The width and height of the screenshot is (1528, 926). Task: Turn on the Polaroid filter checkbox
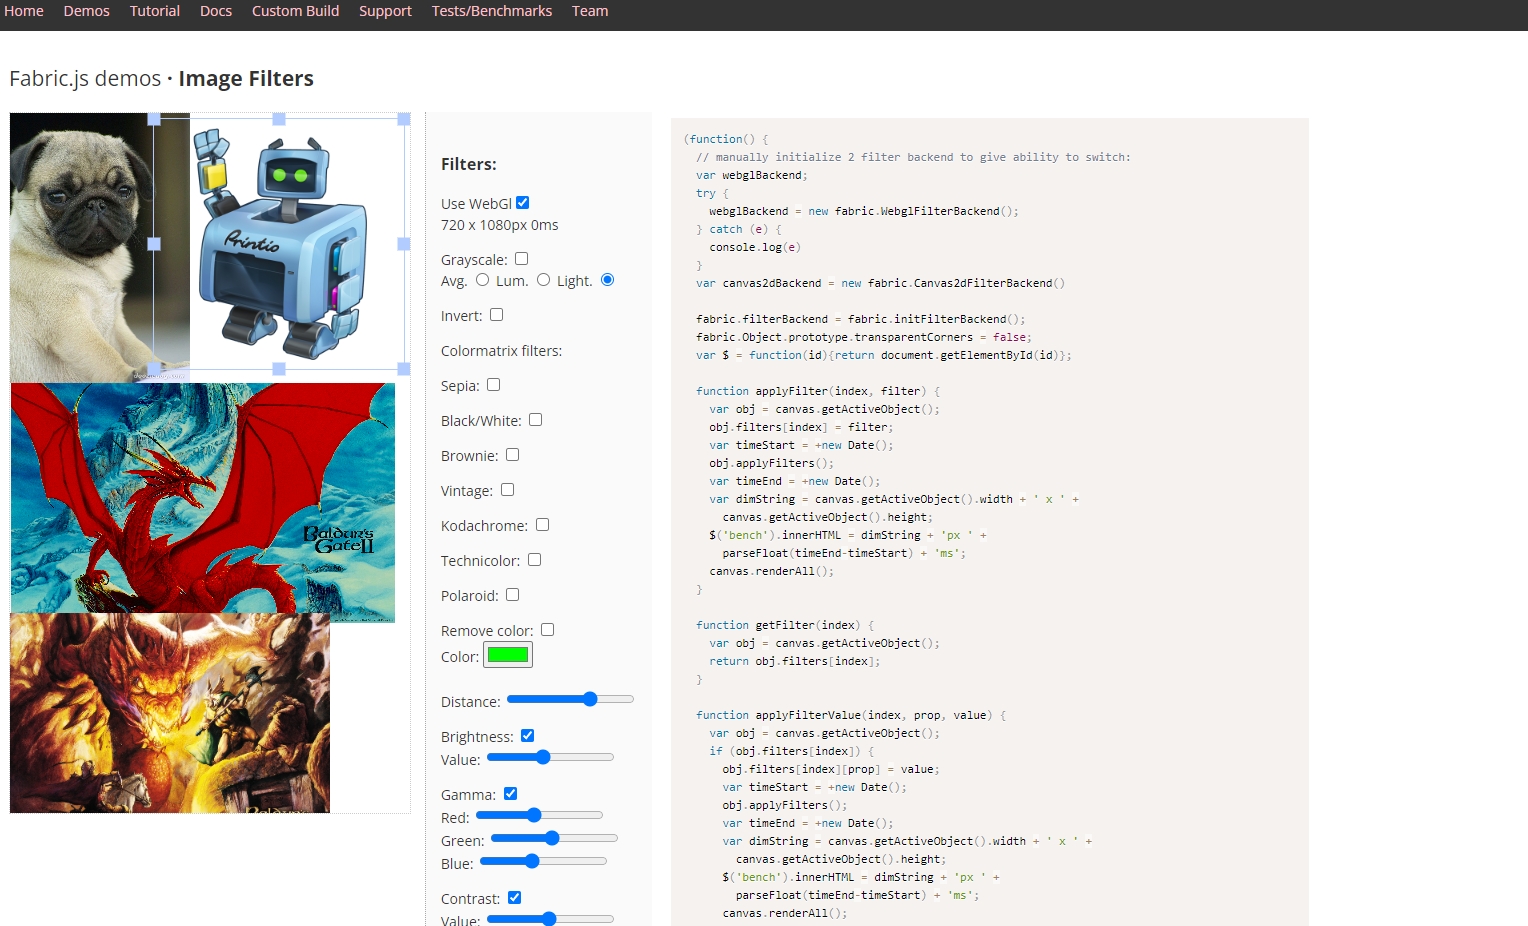pyautogui.click(x=512, y=594)
